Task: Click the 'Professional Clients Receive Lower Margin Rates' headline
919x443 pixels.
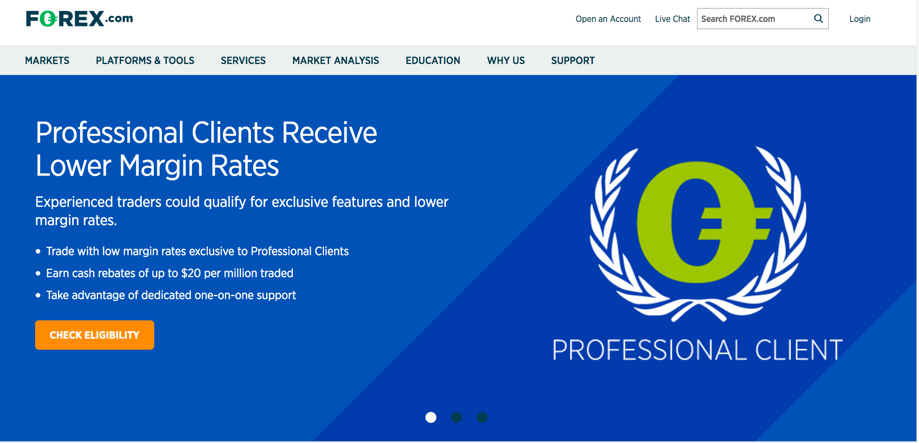Action: [x=206, y=150]
